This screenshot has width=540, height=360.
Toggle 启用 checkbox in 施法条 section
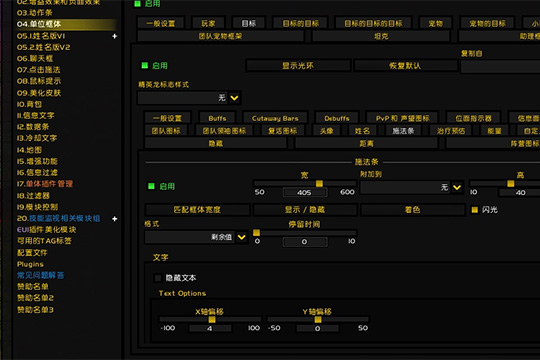(x=151, y=186)
